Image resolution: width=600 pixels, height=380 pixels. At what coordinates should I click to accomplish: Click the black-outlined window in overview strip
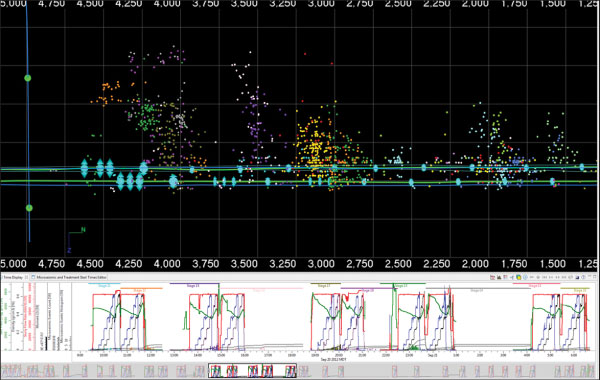[253, 371]
